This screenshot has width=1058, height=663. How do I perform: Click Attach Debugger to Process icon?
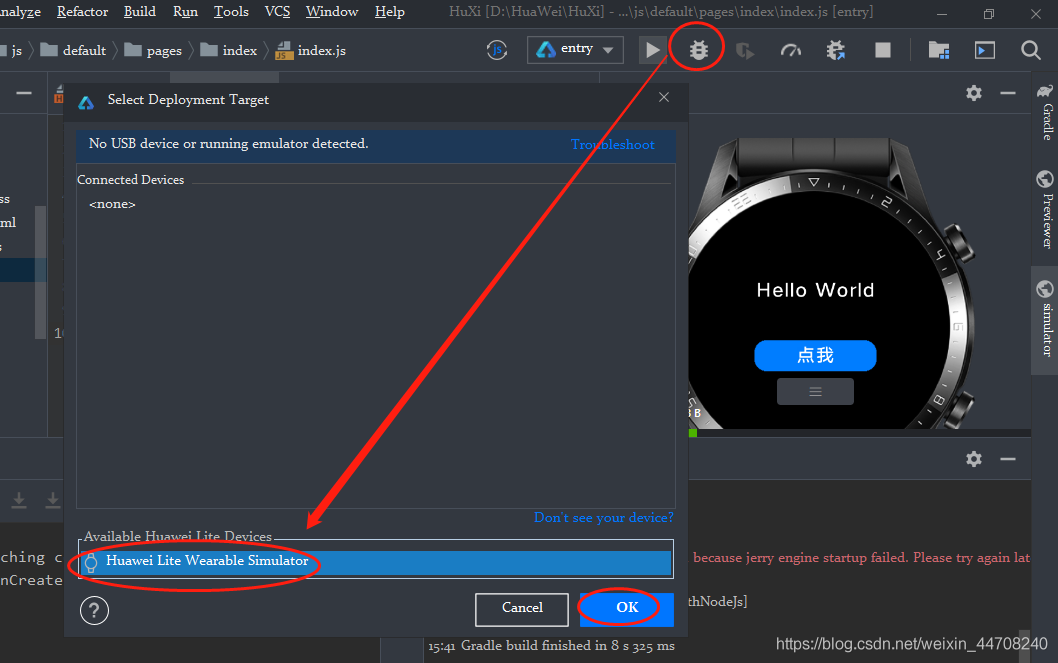tap(836, 50)
